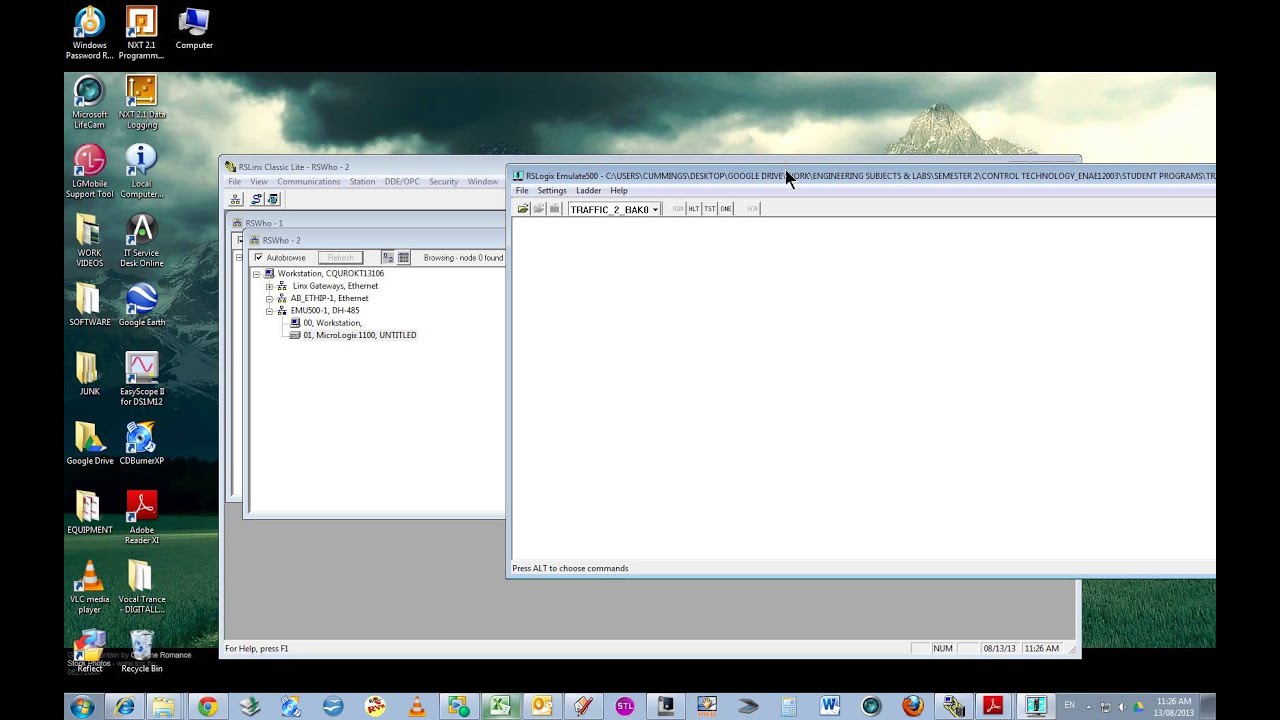Click RUN mode button in Emulate500
The height and width of the screenshot is (720, 1280).
[x=678, y=209]
